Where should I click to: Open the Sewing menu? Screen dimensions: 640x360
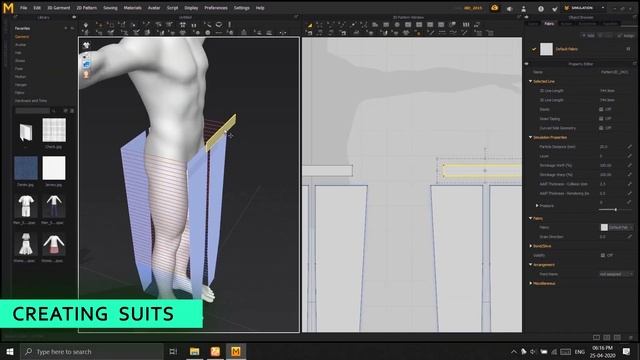point(110,8)
